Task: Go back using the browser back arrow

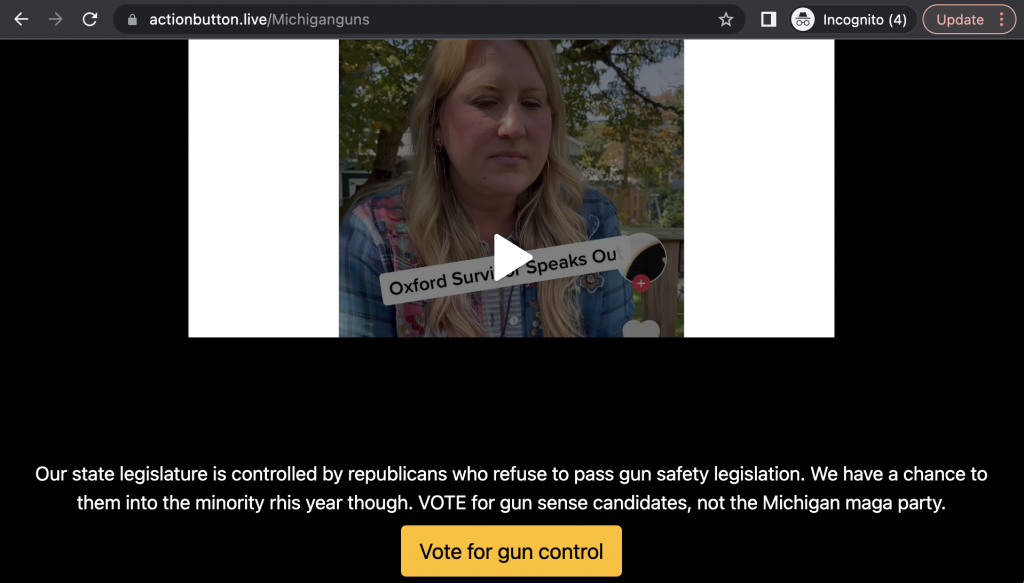Action: pyautogui.click(x=22, y=20)
